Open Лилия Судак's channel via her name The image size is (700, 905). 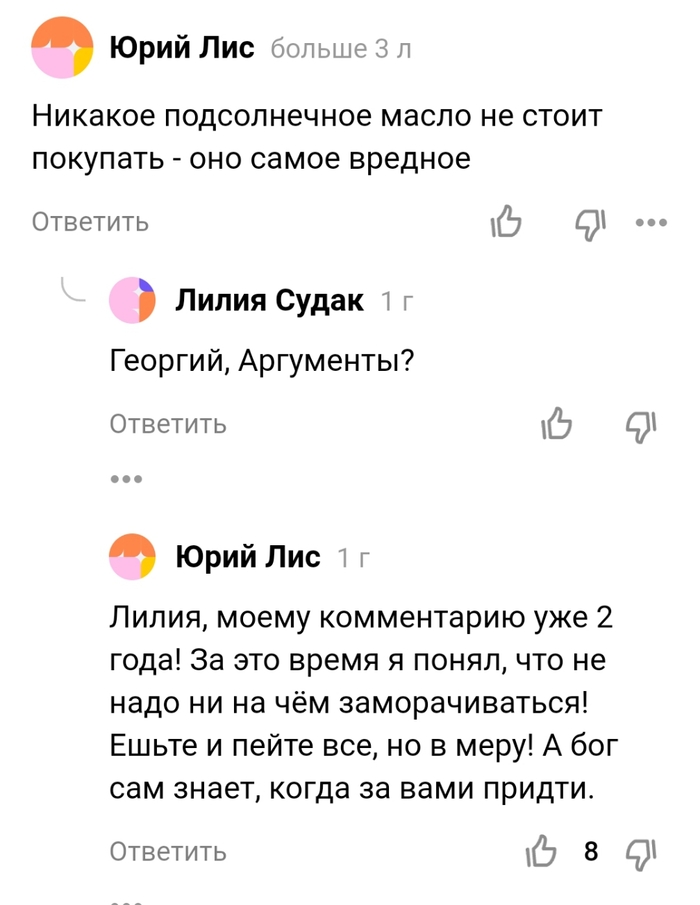click(x=269, y=299)
